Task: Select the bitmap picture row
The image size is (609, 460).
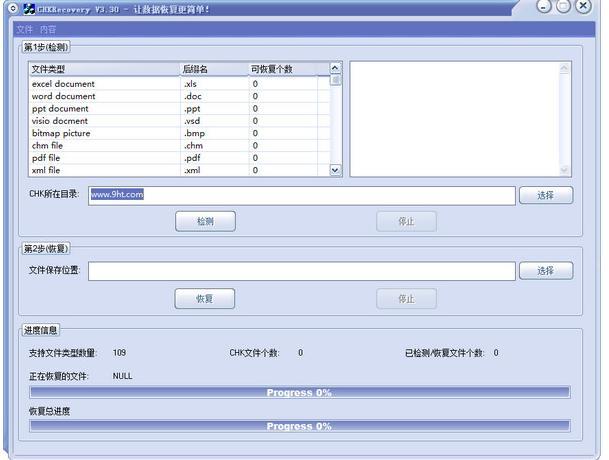Action: (x=179, y=133)
